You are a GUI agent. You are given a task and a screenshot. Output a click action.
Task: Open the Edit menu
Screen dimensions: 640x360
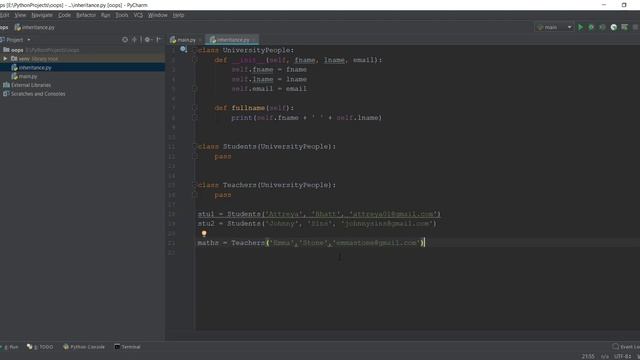(4, 15)
